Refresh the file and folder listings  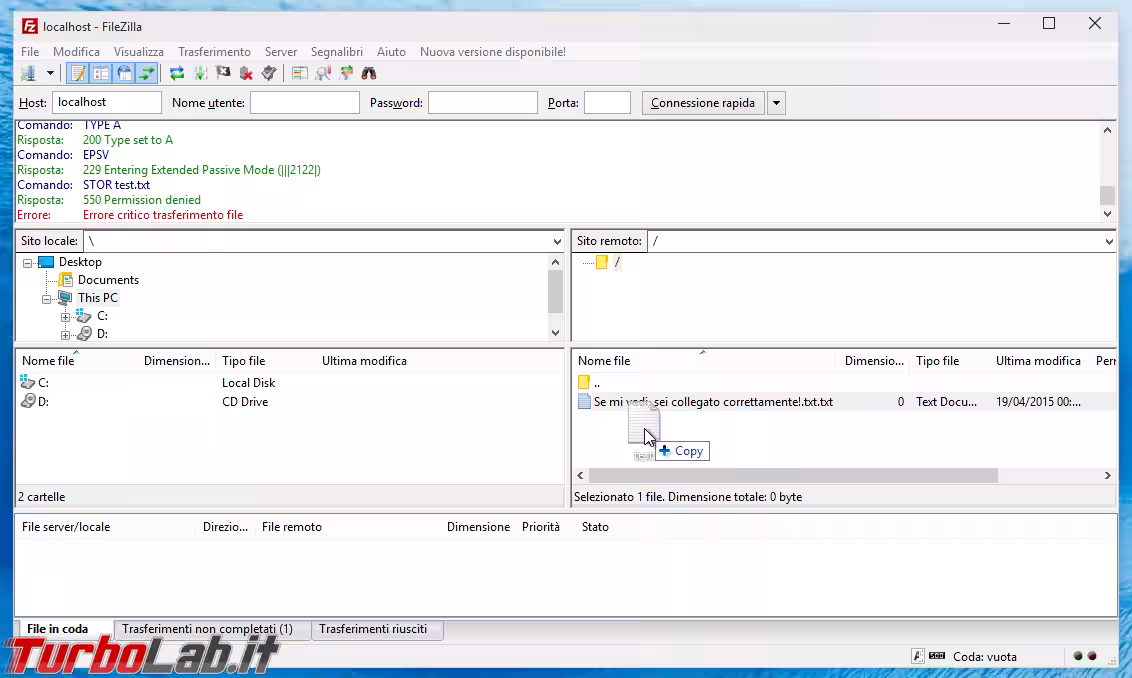coord(177,73)
